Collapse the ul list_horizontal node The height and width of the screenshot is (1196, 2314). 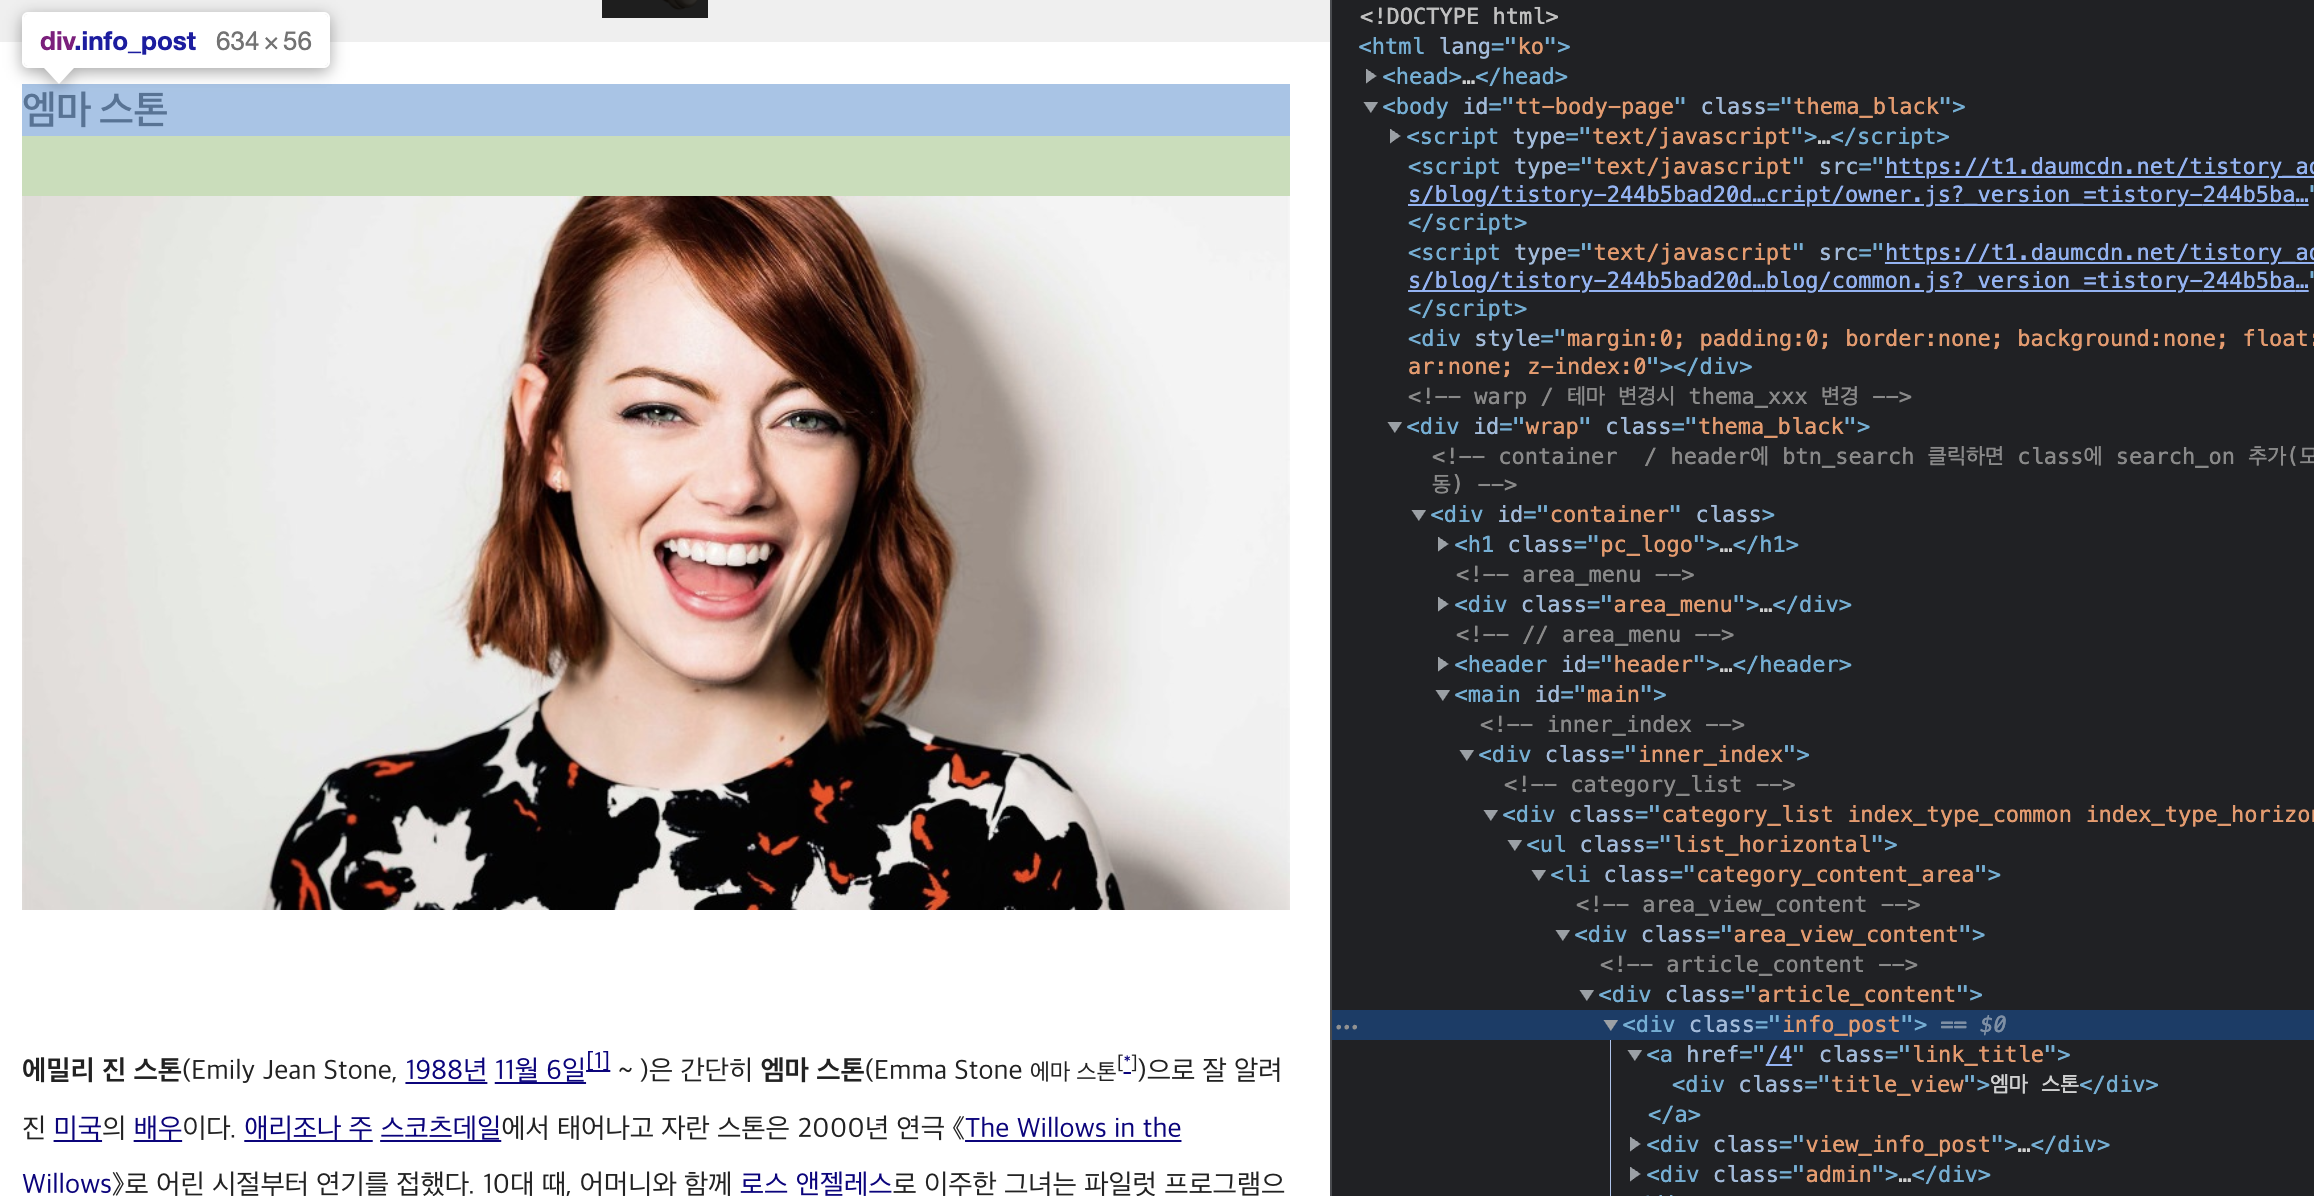tap(1515, 844)
